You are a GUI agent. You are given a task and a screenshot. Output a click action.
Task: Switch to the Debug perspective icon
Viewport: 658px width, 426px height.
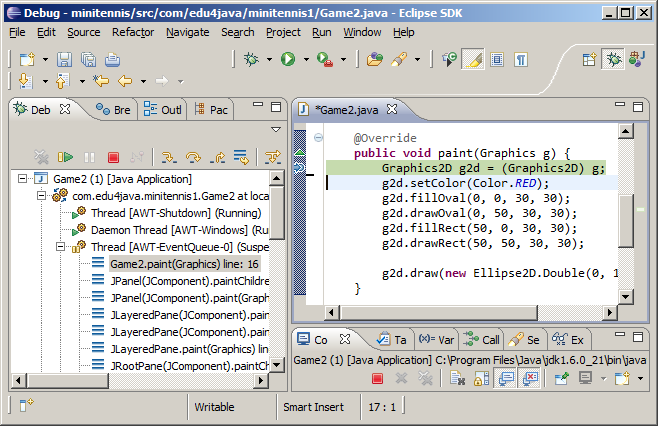[613, 59]
